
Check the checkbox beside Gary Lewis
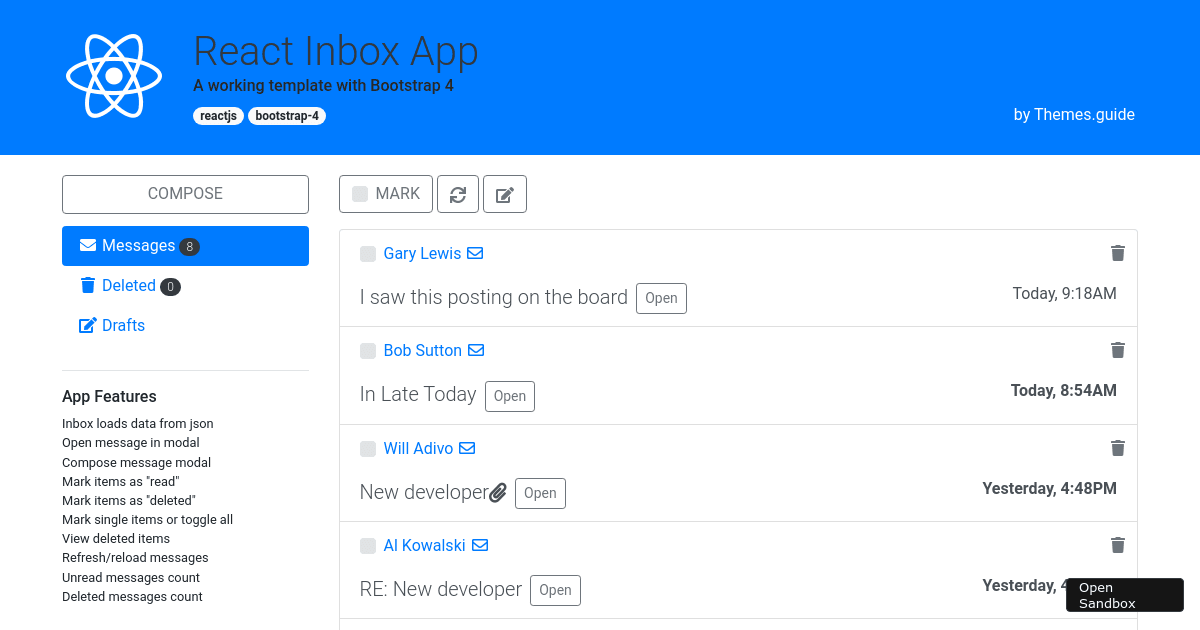(x=367, y=254)
